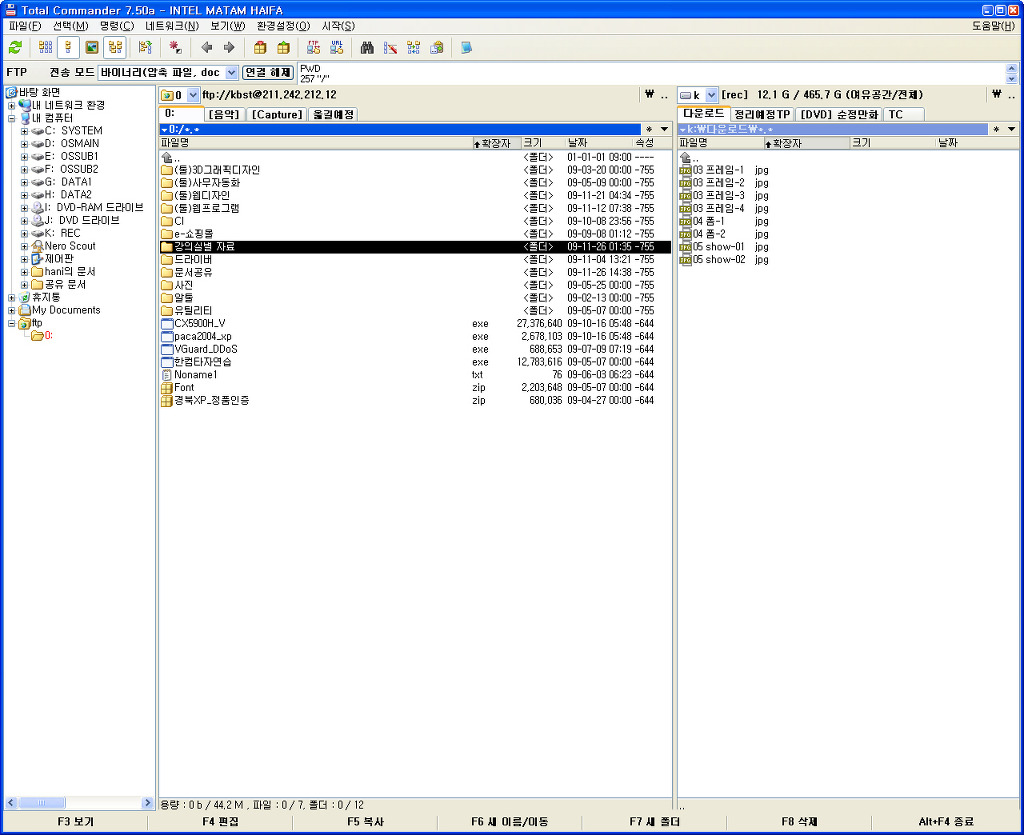Open the 네트워크(N) menu

coord(171,25)
